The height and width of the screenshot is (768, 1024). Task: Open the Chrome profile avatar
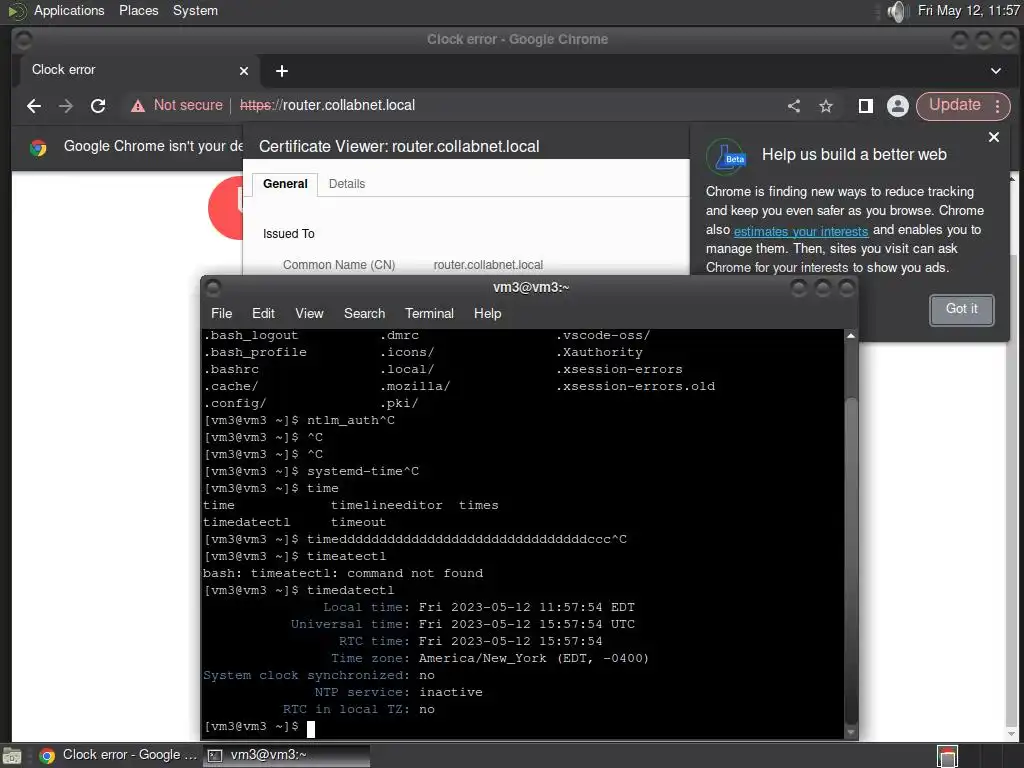898,106
